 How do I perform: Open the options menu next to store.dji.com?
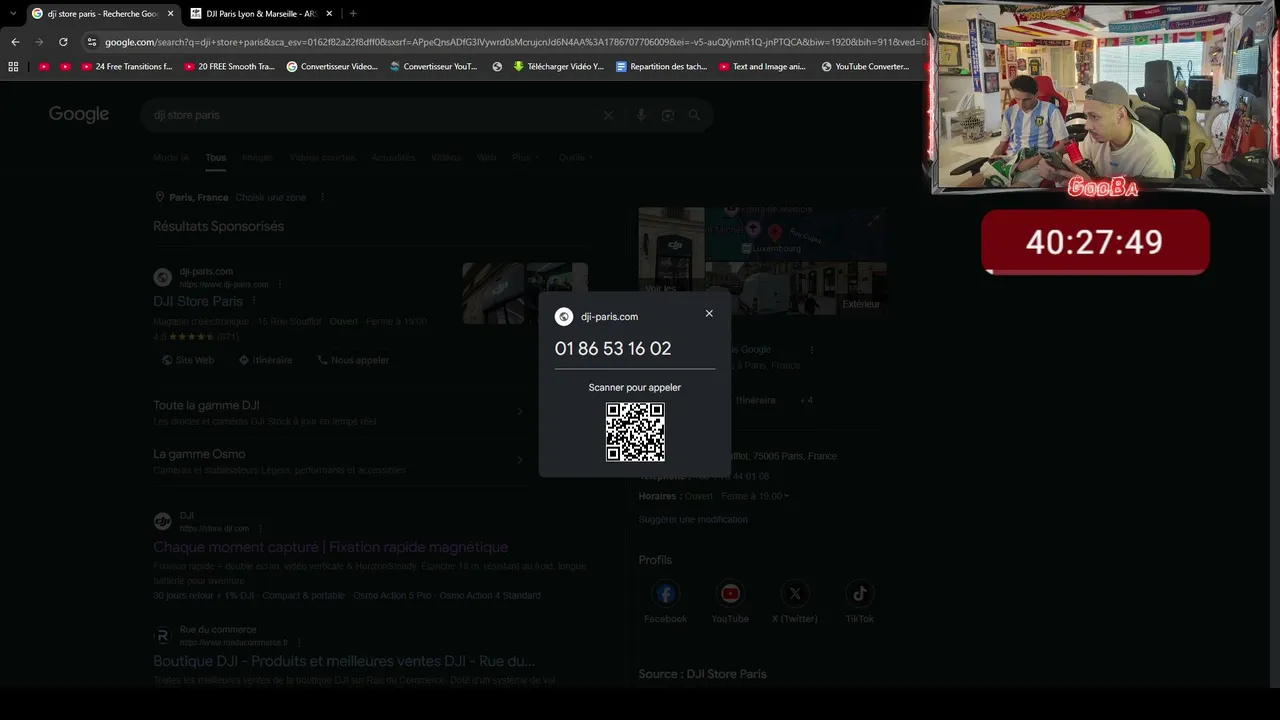pos(260,528)
